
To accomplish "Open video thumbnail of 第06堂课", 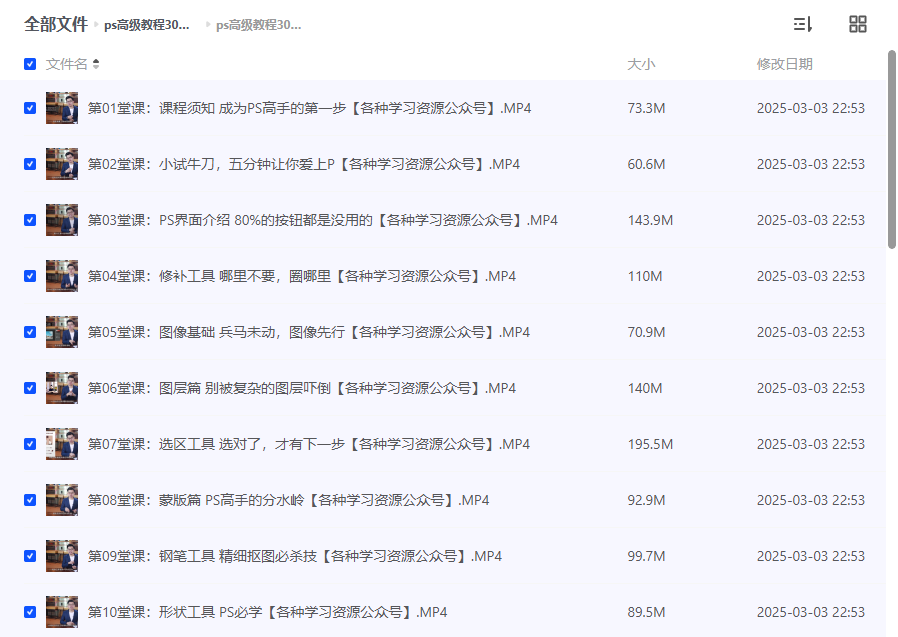I will coord(62,388).
